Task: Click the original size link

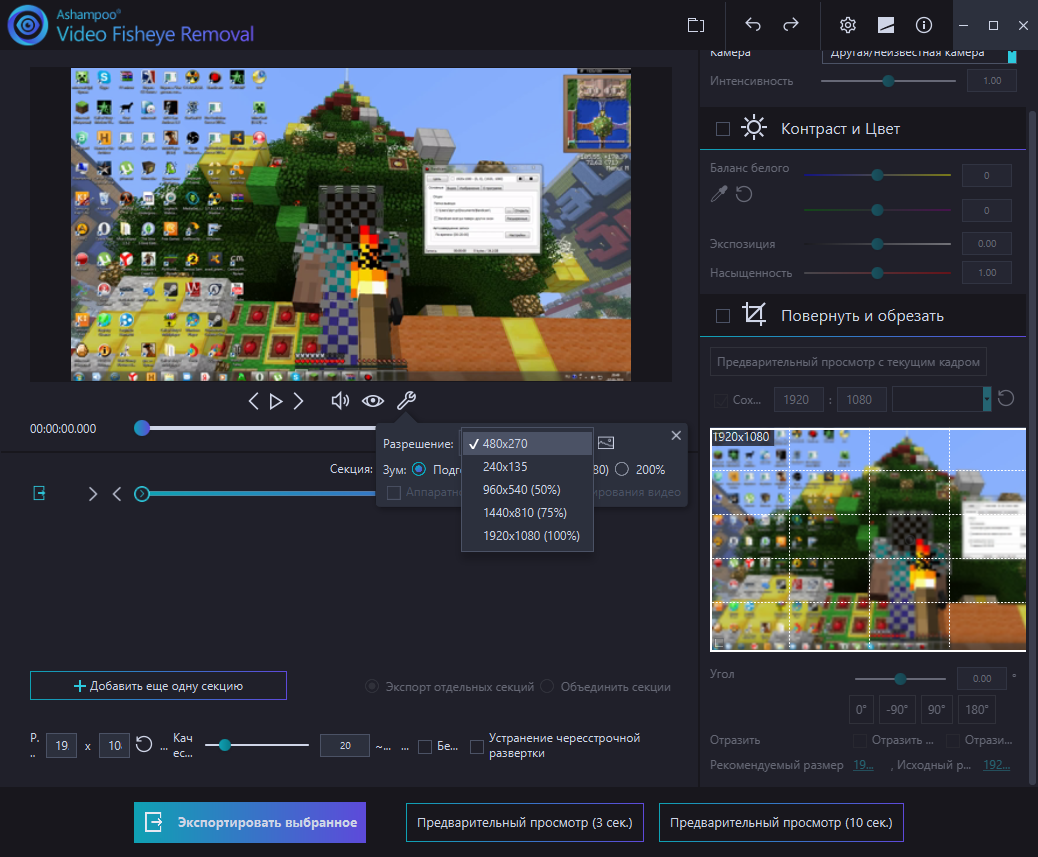Action: tap(996, 765)
